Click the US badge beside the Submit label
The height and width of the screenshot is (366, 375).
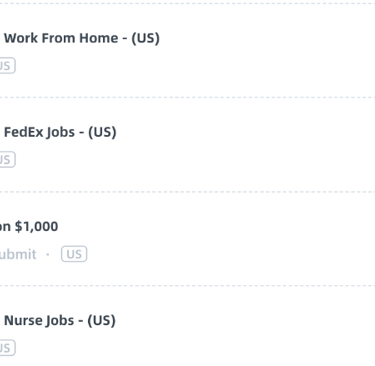[x=74, y=254]
